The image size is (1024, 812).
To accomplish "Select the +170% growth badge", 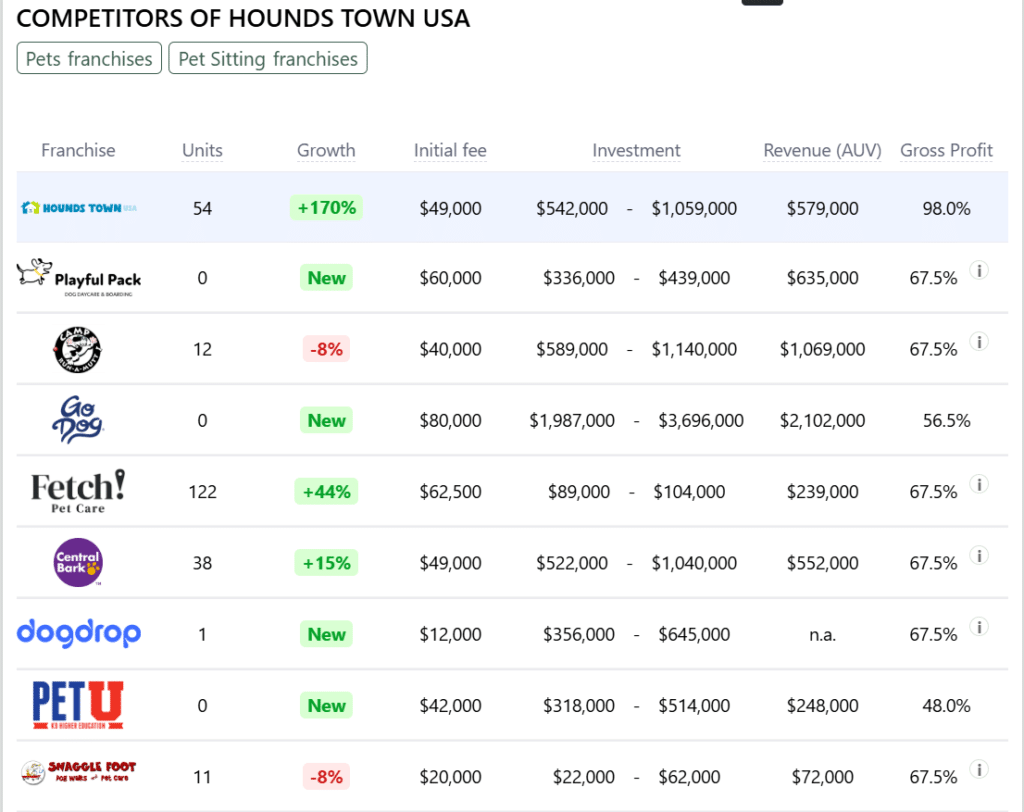I will tap(326, 208).
